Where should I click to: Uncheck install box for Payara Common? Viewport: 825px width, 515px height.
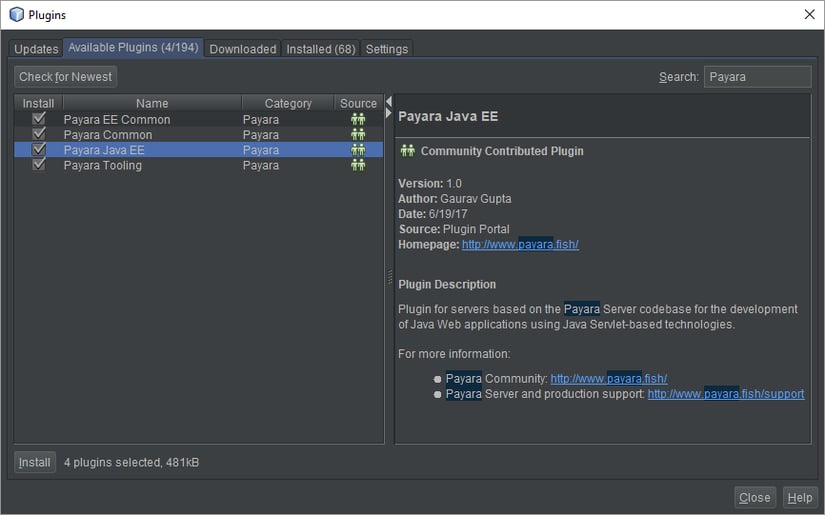pos(38,134)
